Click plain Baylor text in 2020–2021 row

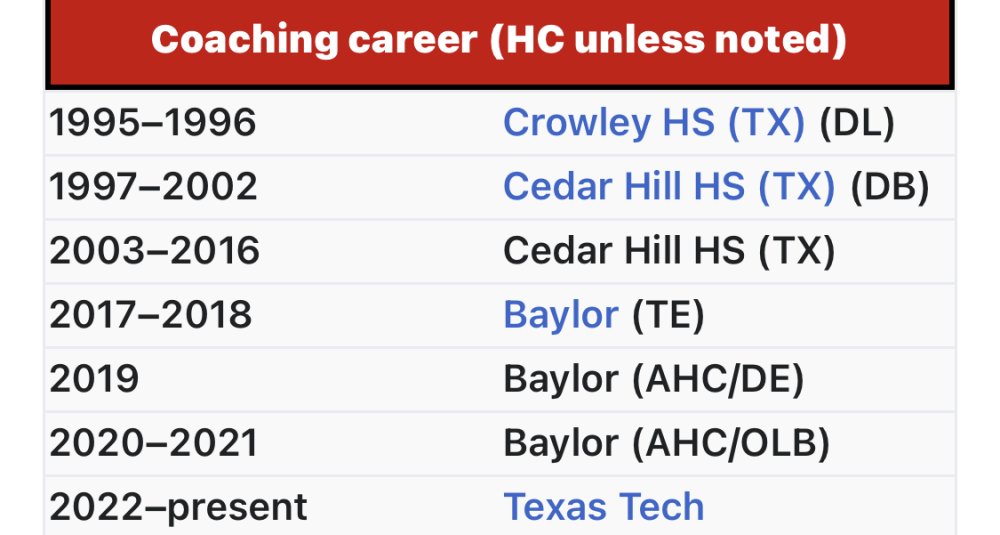(561, 443)
